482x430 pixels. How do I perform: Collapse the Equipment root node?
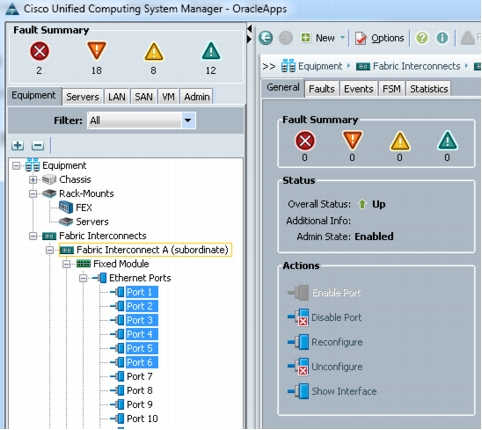(16, 166)
